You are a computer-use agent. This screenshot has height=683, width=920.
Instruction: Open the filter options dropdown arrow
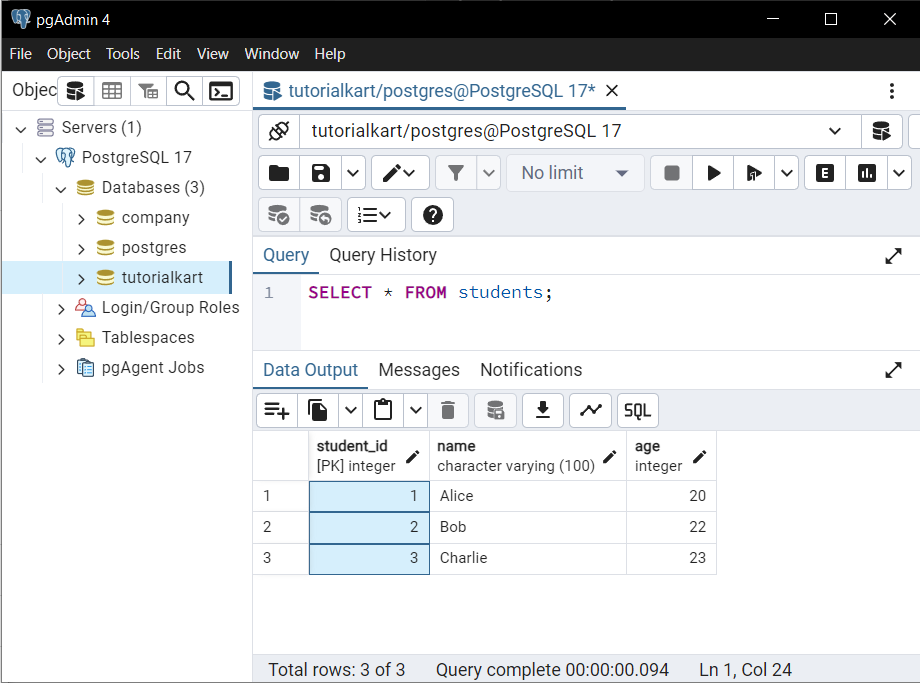(x=488, y=173)
